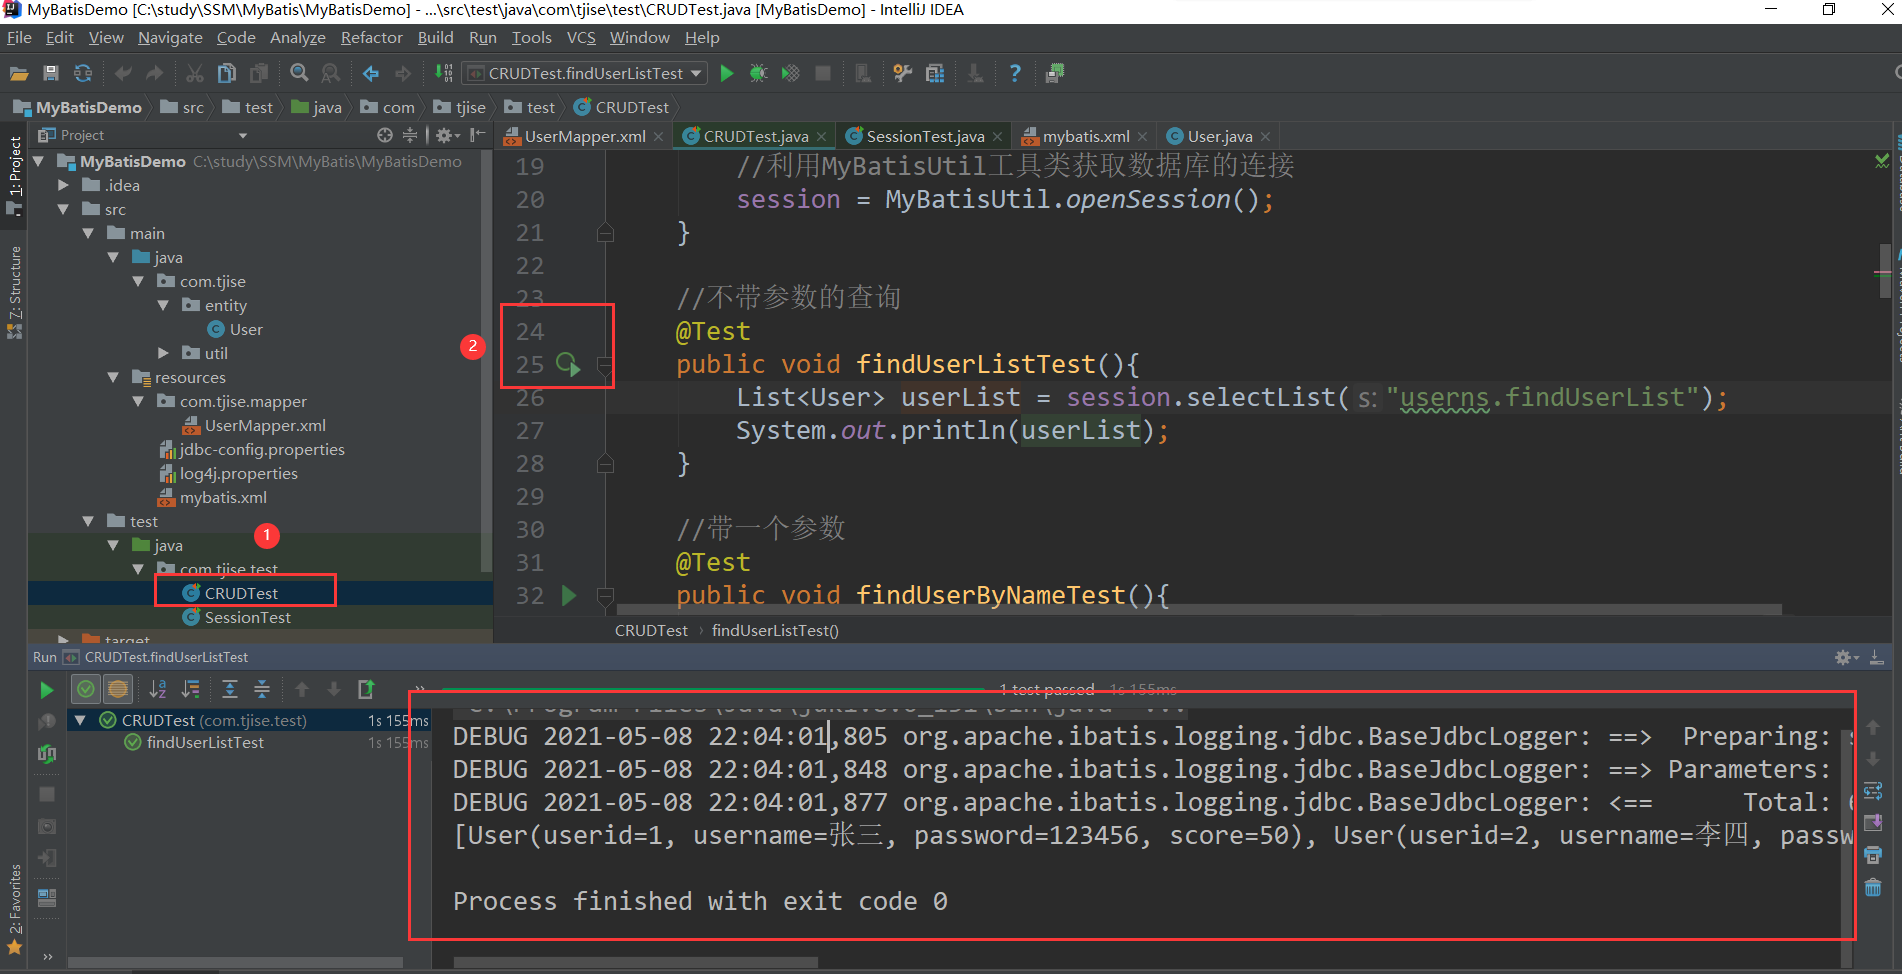
Task: Open the Structure side tool window
Action: (15, 291)
